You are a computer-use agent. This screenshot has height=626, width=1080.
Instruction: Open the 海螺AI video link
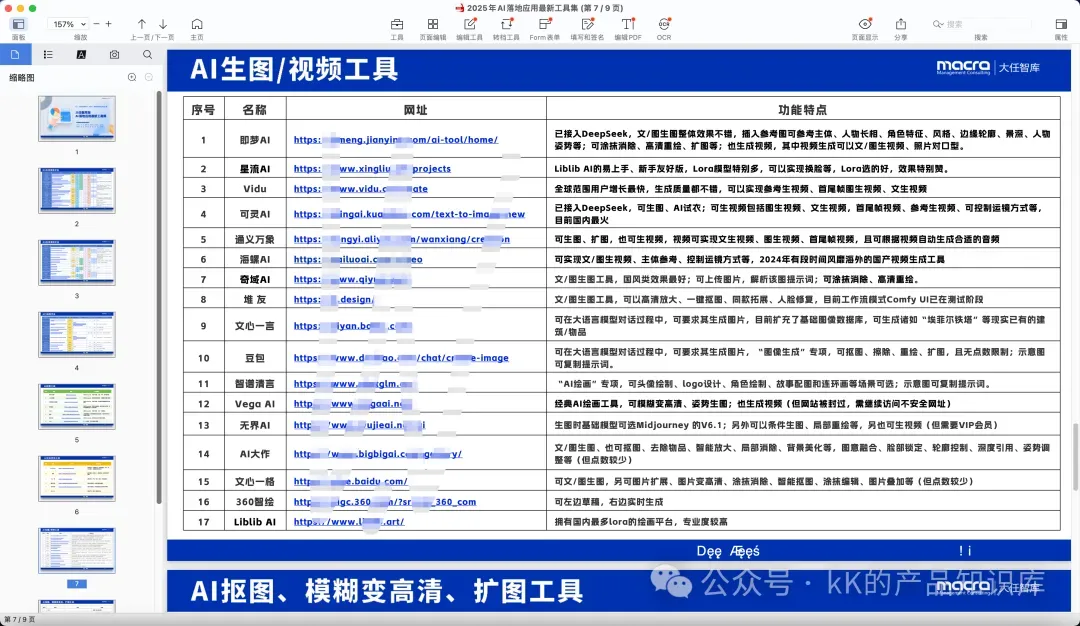coord(358,260)
